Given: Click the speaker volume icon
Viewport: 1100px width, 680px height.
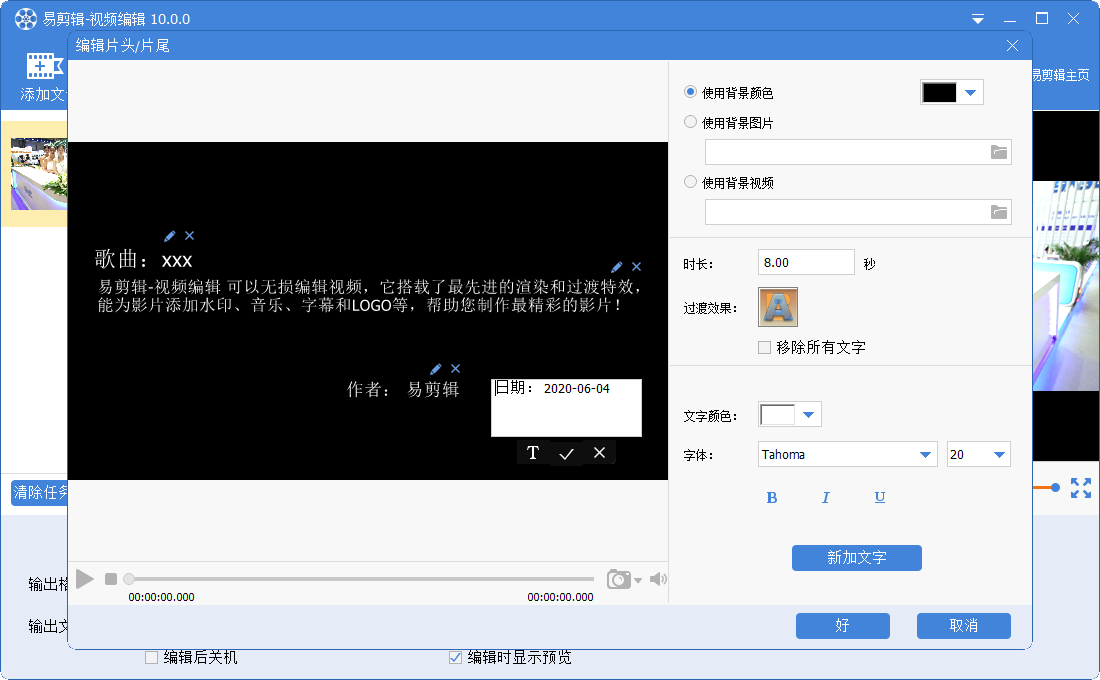Looking at the screenshot, I should (x=657, y=579).
